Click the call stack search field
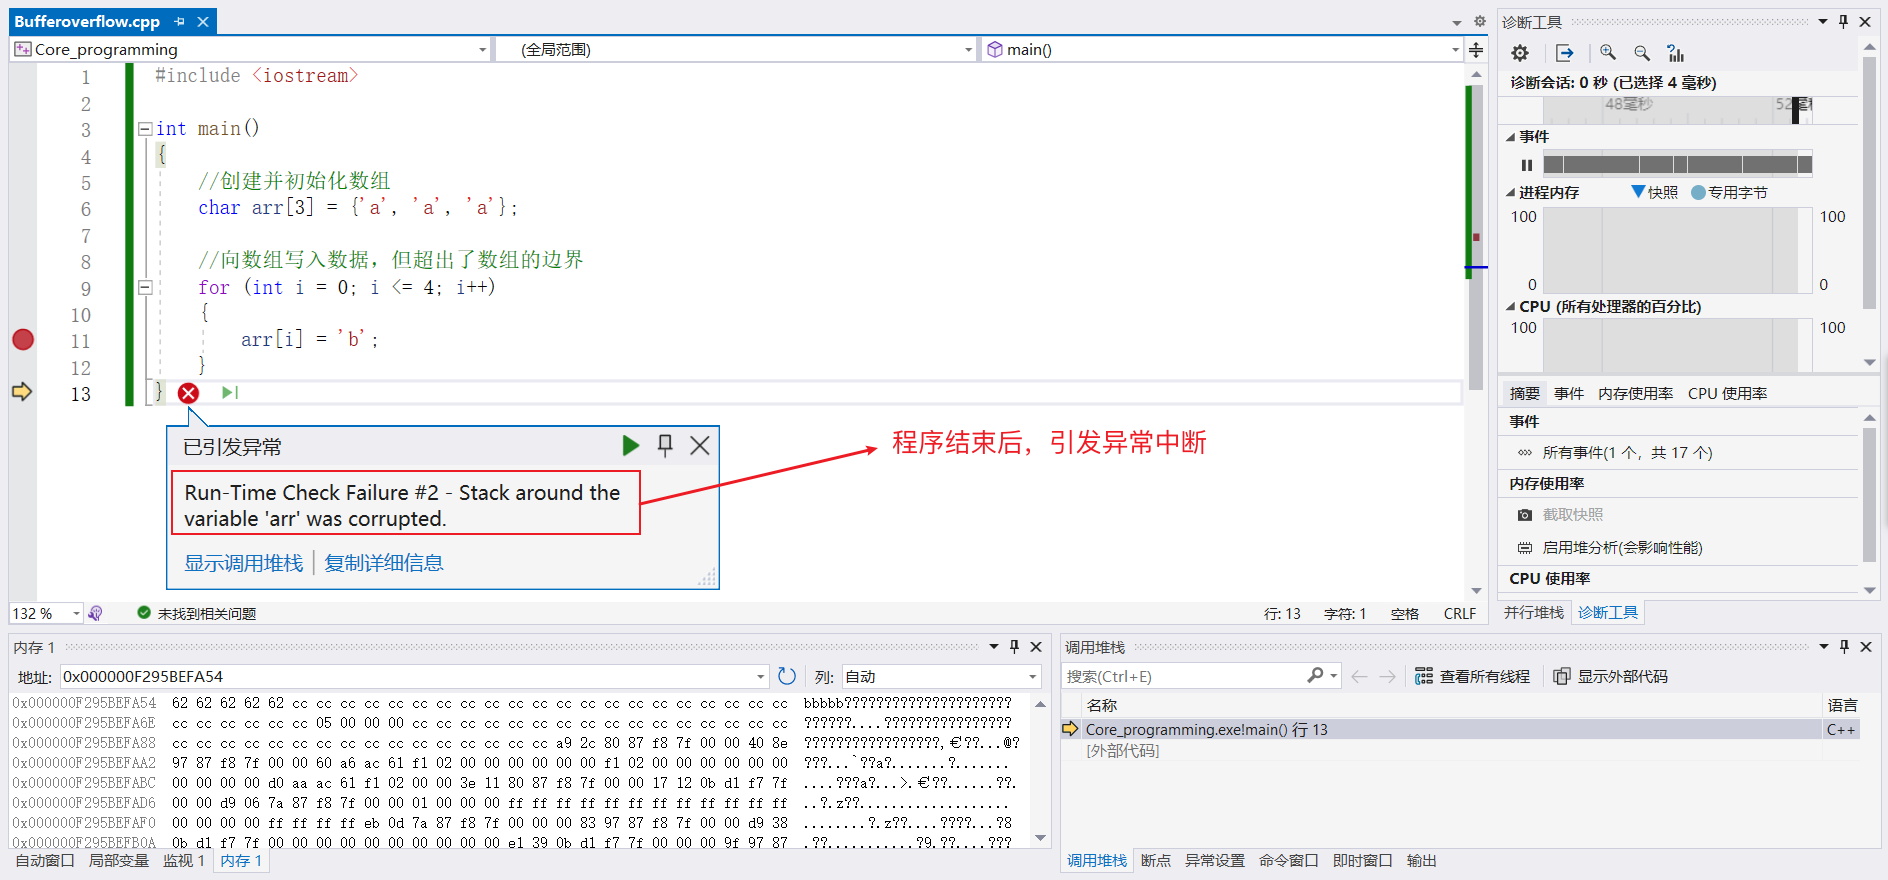The width and height of the screenshot is (1888, 880). coord(1184,677)
